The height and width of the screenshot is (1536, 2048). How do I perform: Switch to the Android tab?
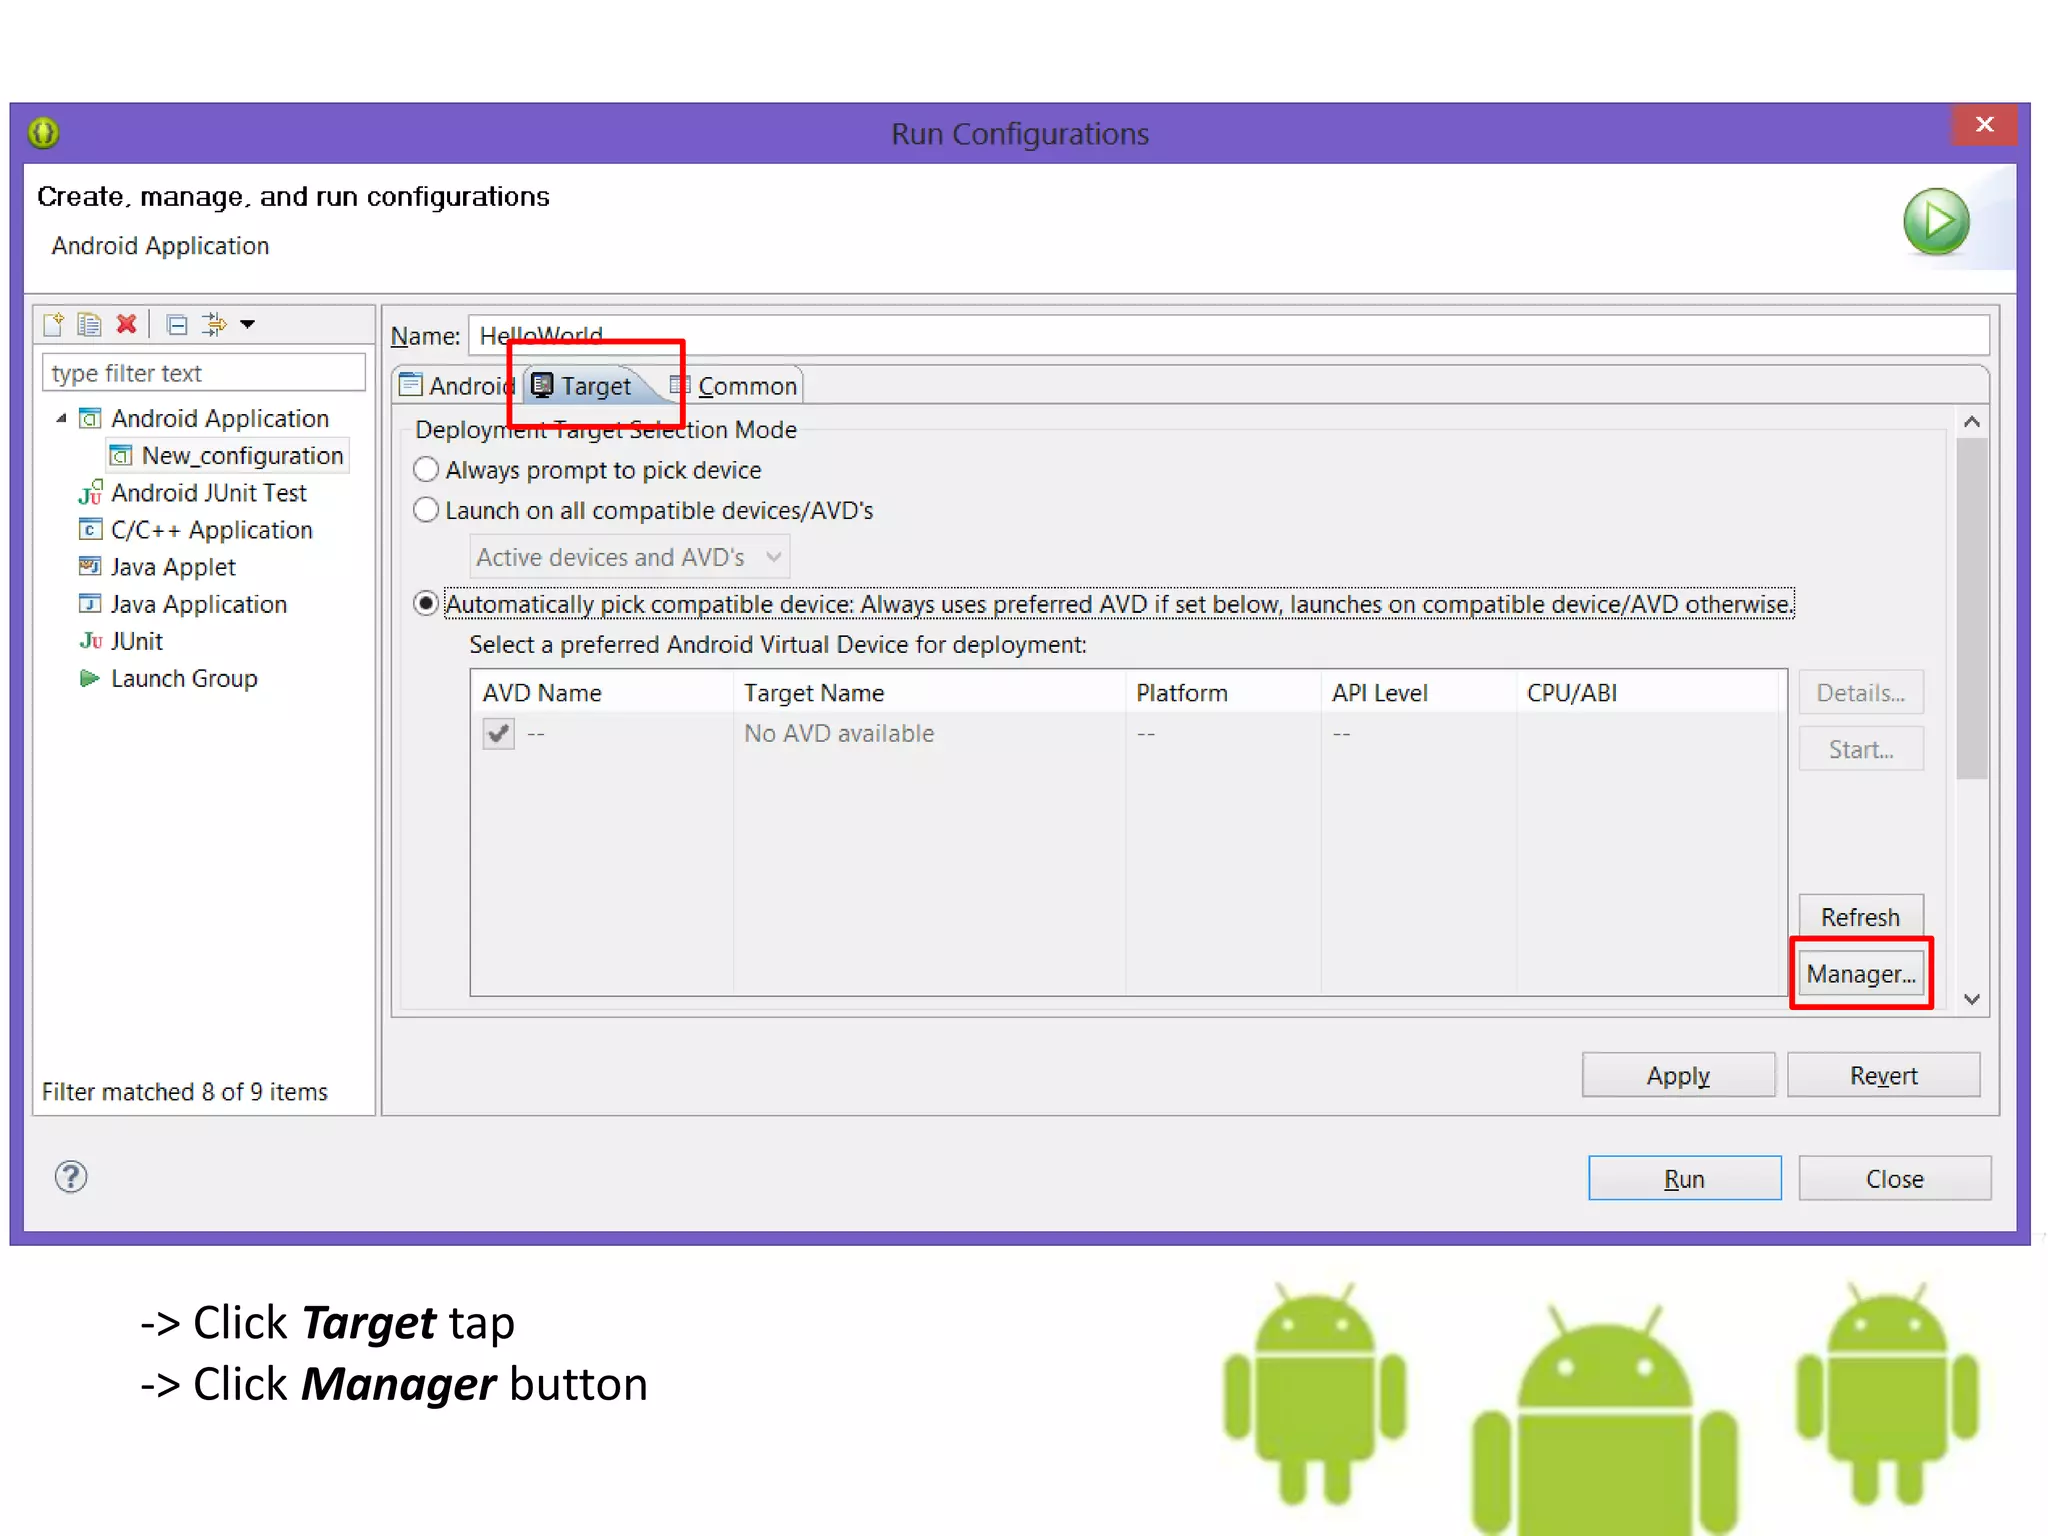pyautogui.click(x=458, y=386)
